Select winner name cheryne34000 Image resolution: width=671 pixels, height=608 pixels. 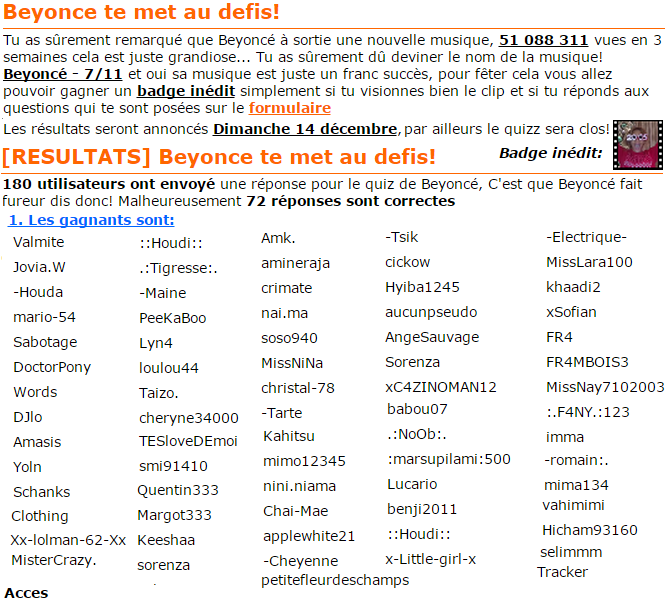[x=189, y=418]
